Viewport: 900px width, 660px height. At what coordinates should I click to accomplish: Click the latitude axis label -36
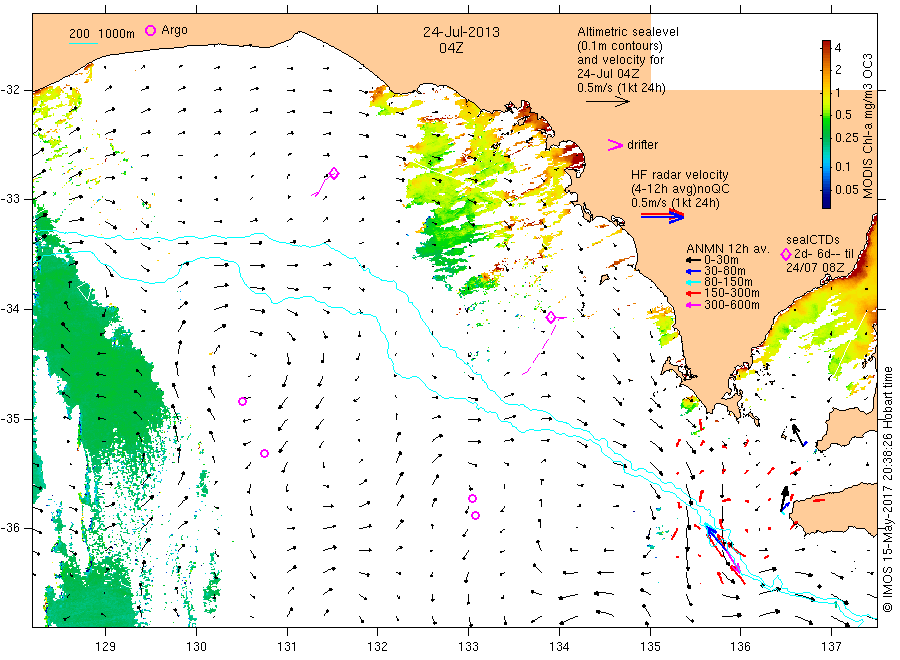10,528
